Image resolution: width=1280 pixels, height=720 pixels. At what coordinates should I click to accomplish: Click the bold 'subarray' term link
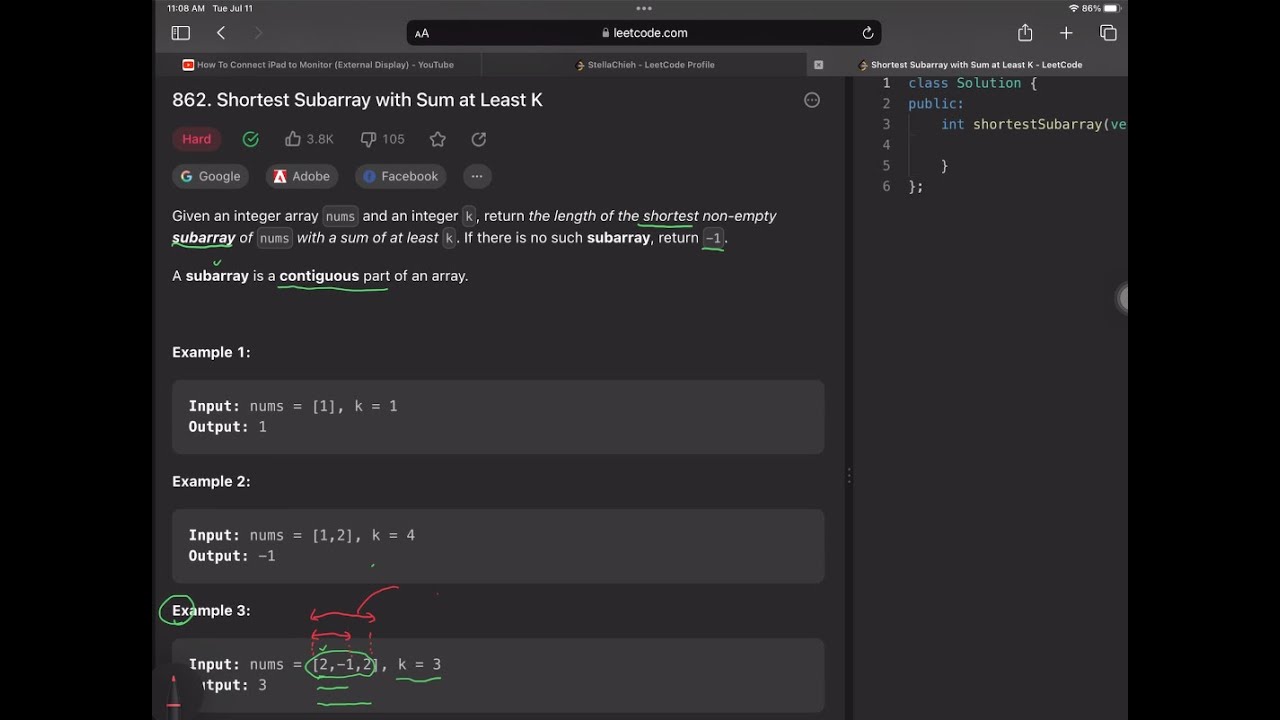(x=203, y=238)
